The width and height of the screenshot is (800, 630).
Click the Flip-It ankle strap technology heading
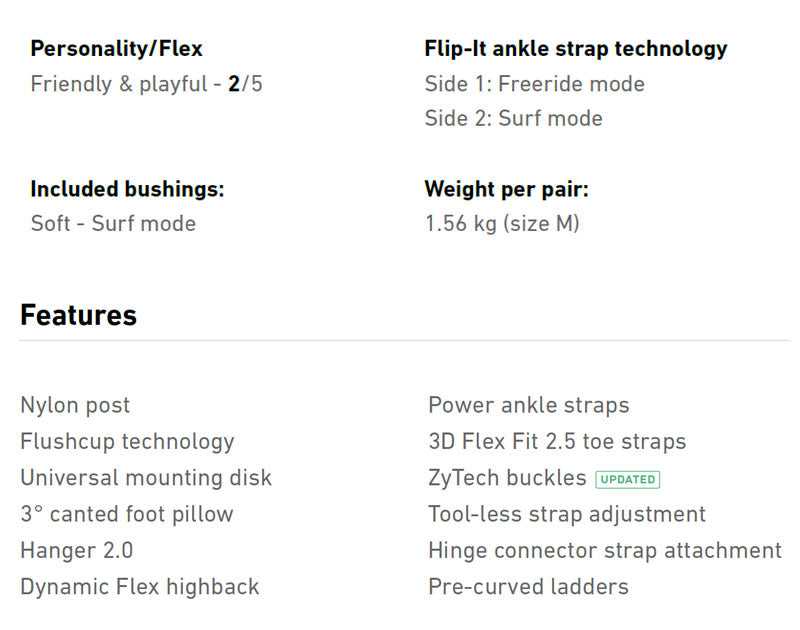pyautogui.click(x=576, y=49)
